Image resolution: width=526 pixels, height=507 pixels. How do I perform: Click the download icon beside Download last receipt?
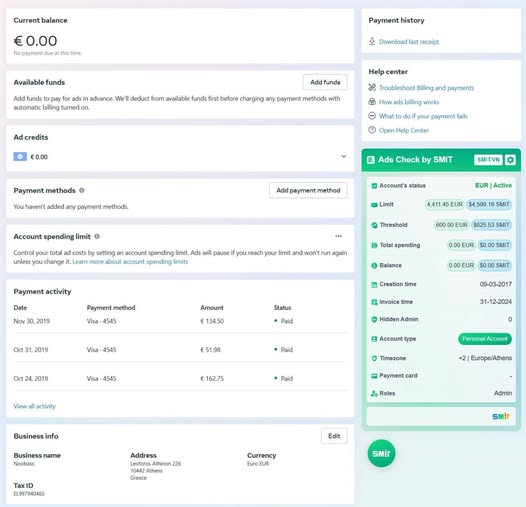tap(372, 41)
